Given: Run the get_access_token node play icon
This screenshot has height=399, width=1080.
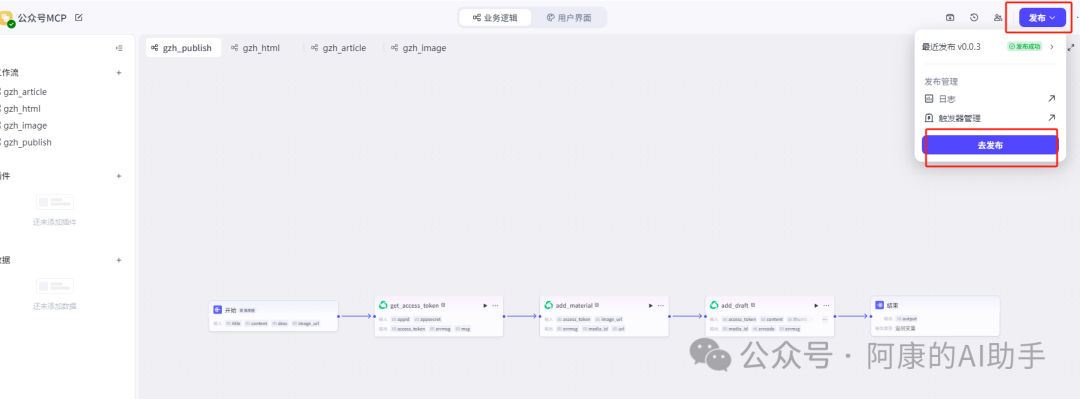Looking at the screenshot, I should click(x=485, y=305).
